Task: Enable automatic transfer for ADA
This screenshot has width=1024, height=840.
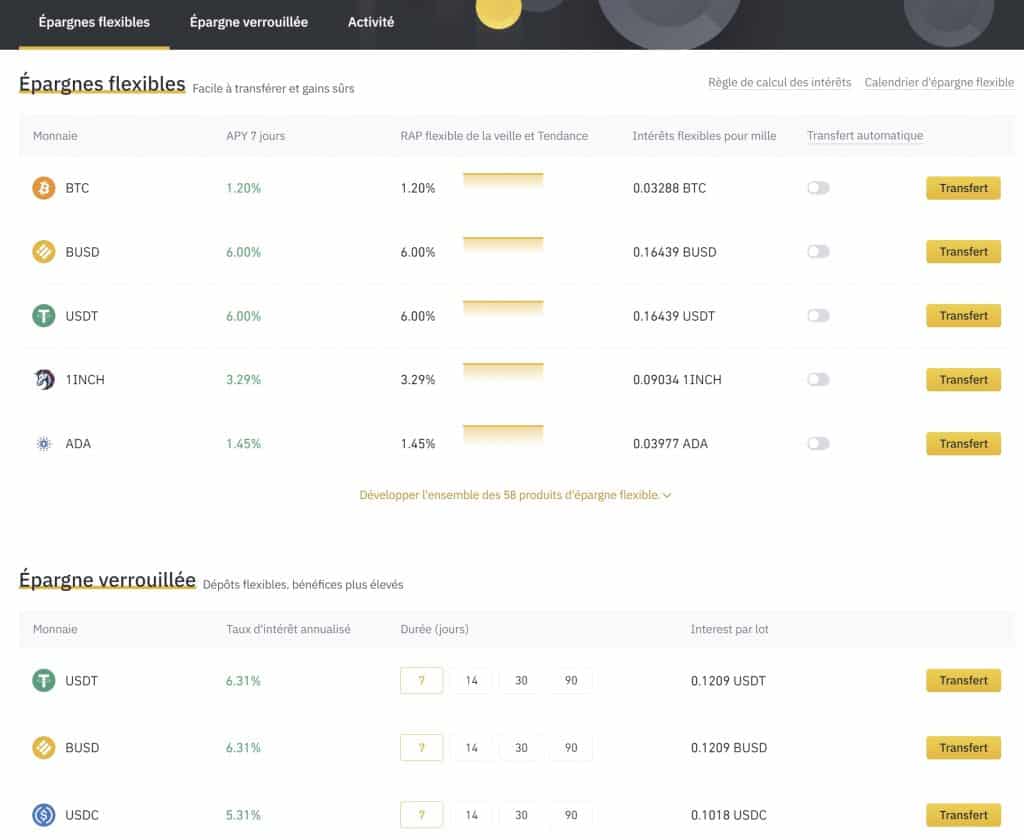Action: coord(818,444)
